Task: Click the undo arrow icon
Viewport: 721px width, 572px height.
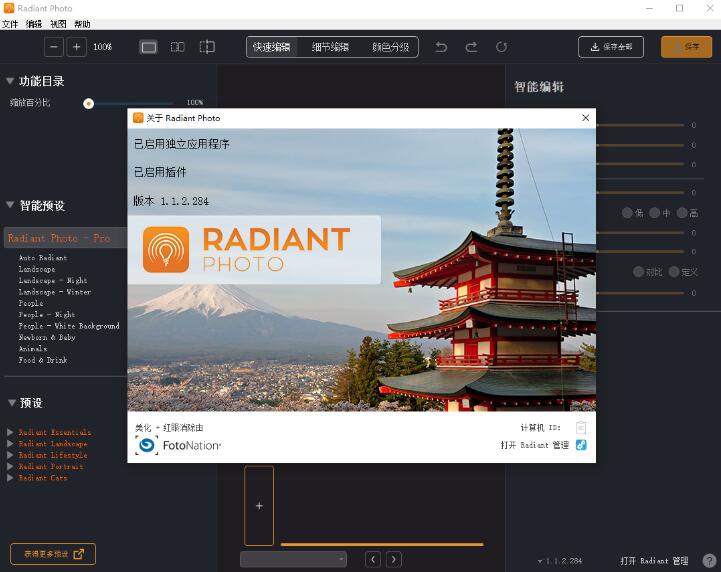Action: click(x=441, y=47)
